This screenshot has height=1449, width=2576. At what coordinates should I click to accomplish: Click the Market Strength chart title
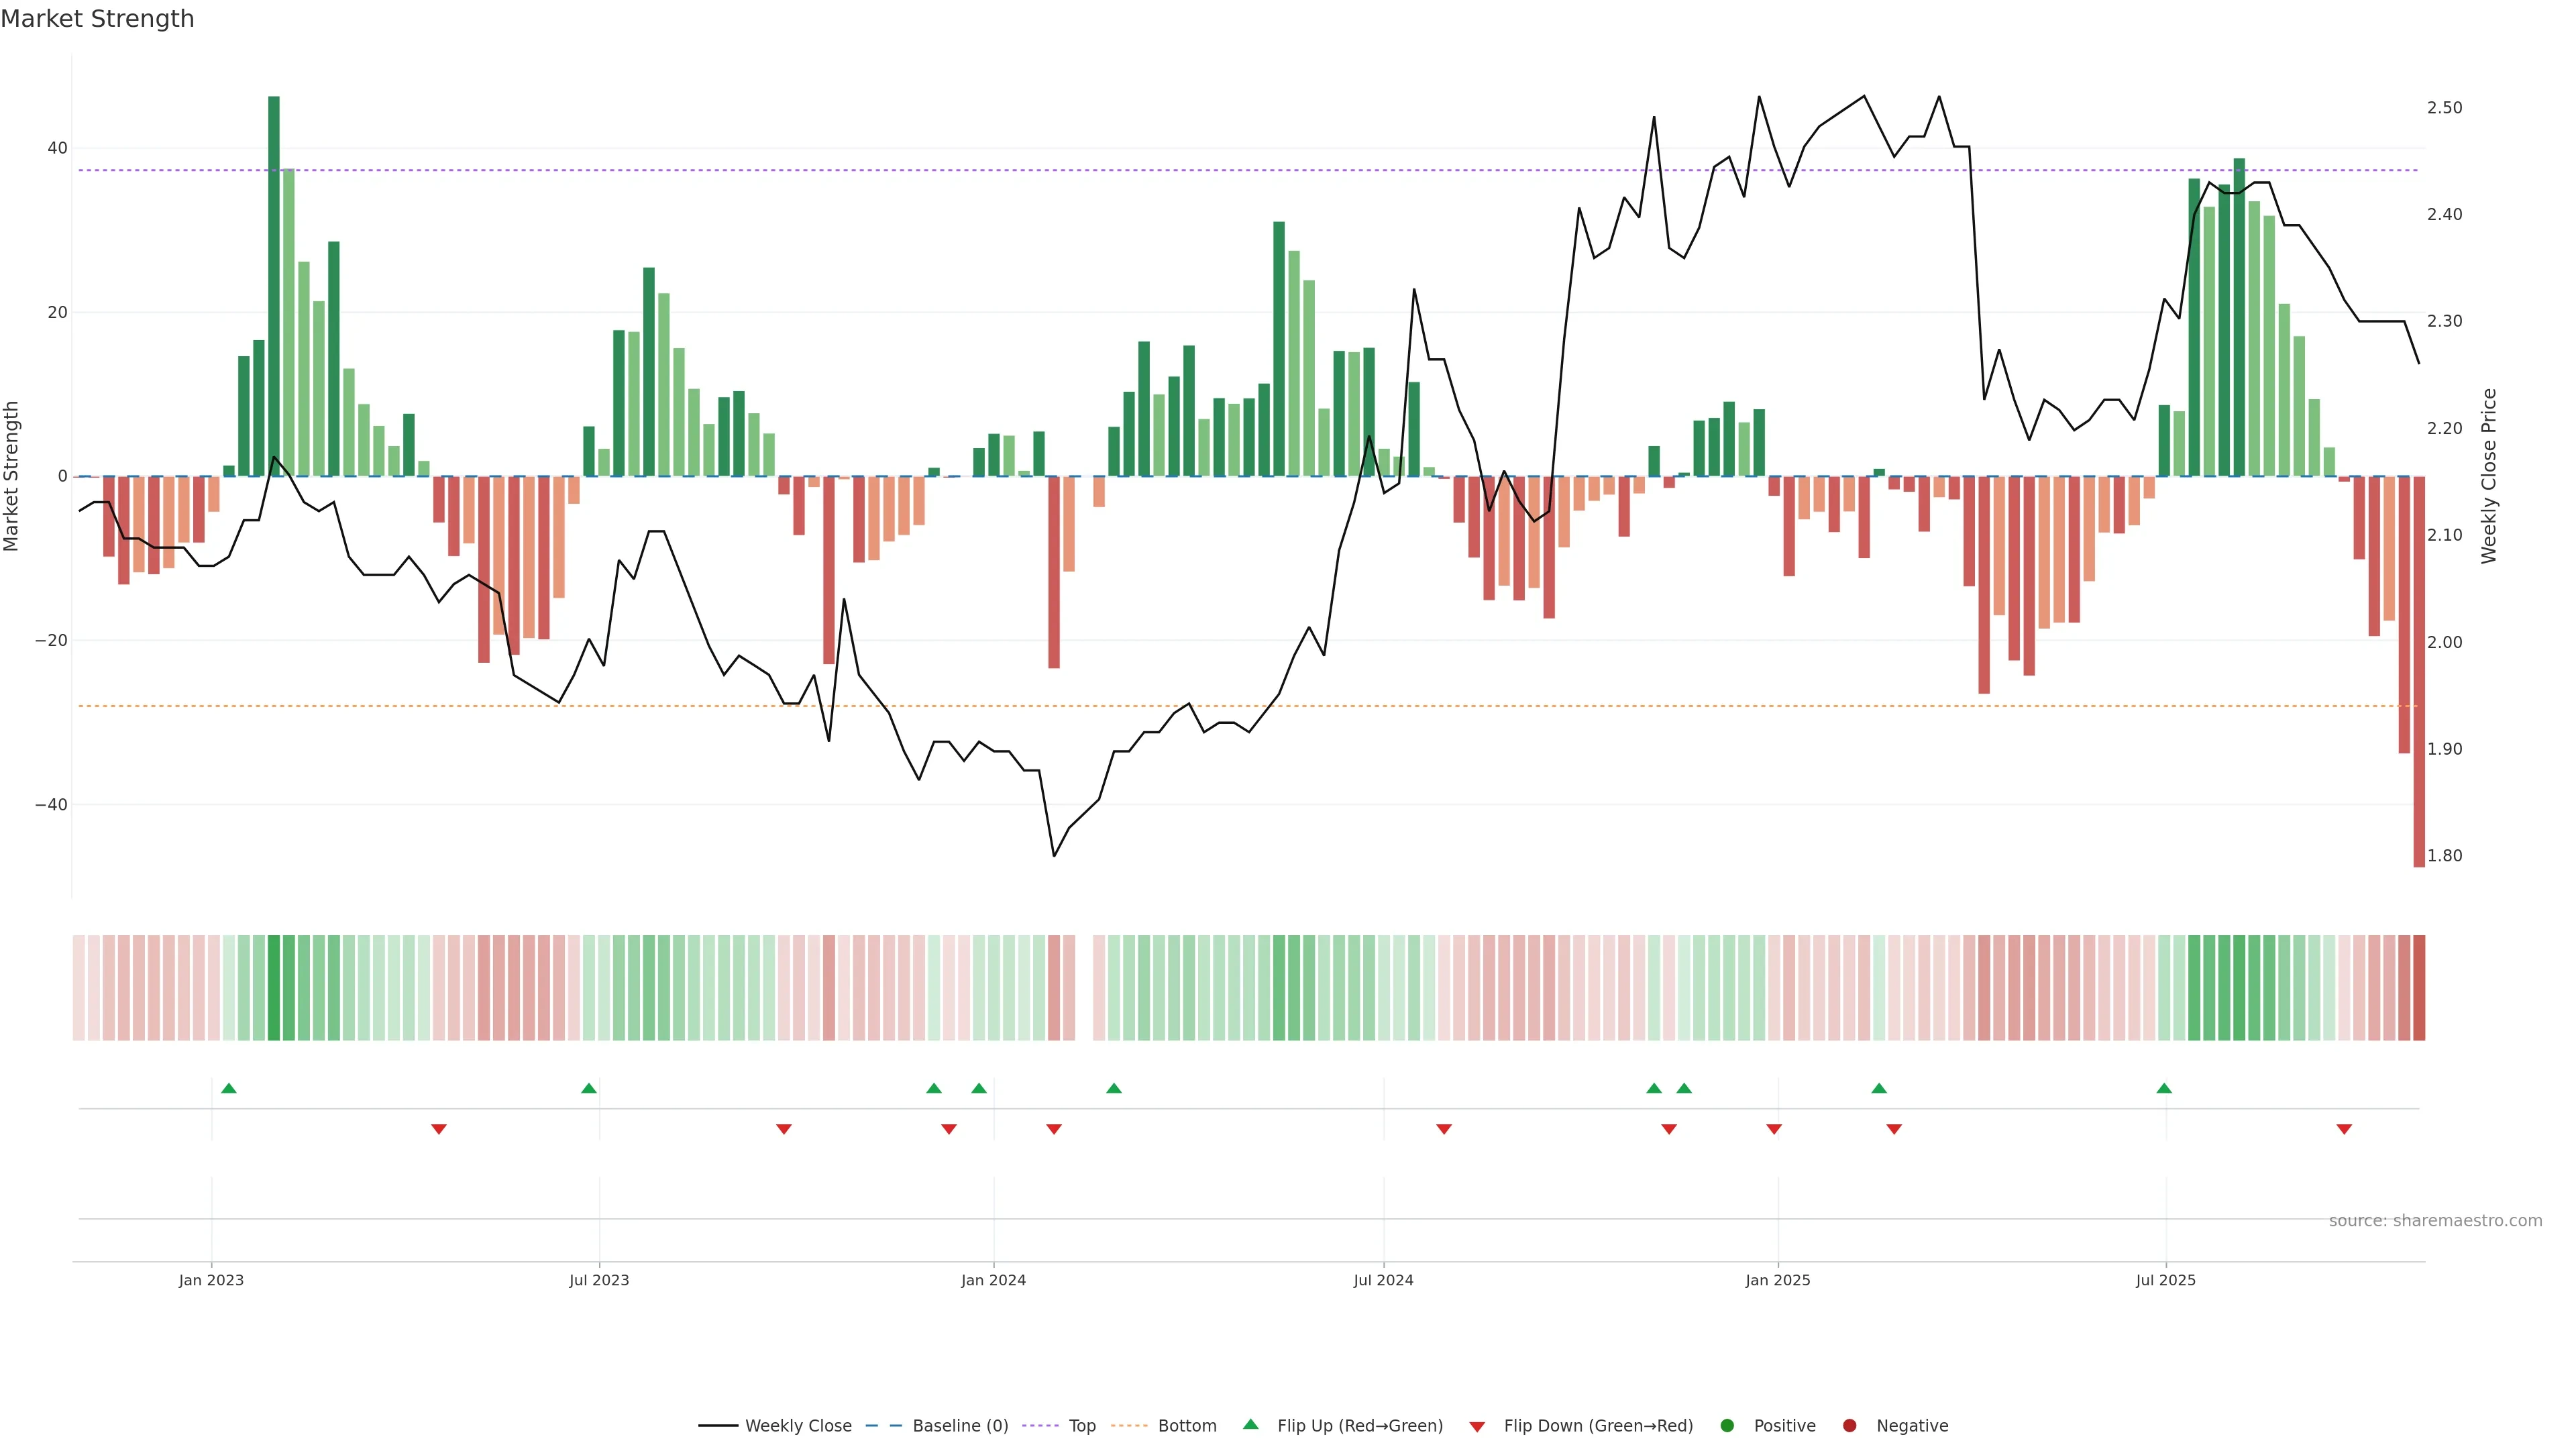pyautogui.click(x=97, y=19)
